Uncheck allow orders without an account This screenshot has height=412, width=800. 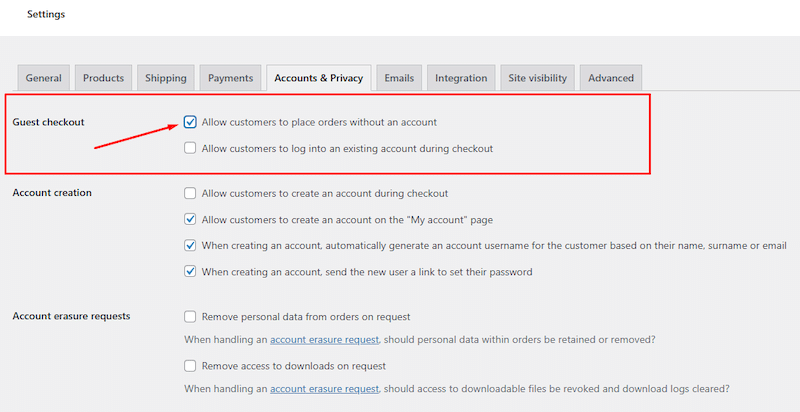[x=190, y=122]
